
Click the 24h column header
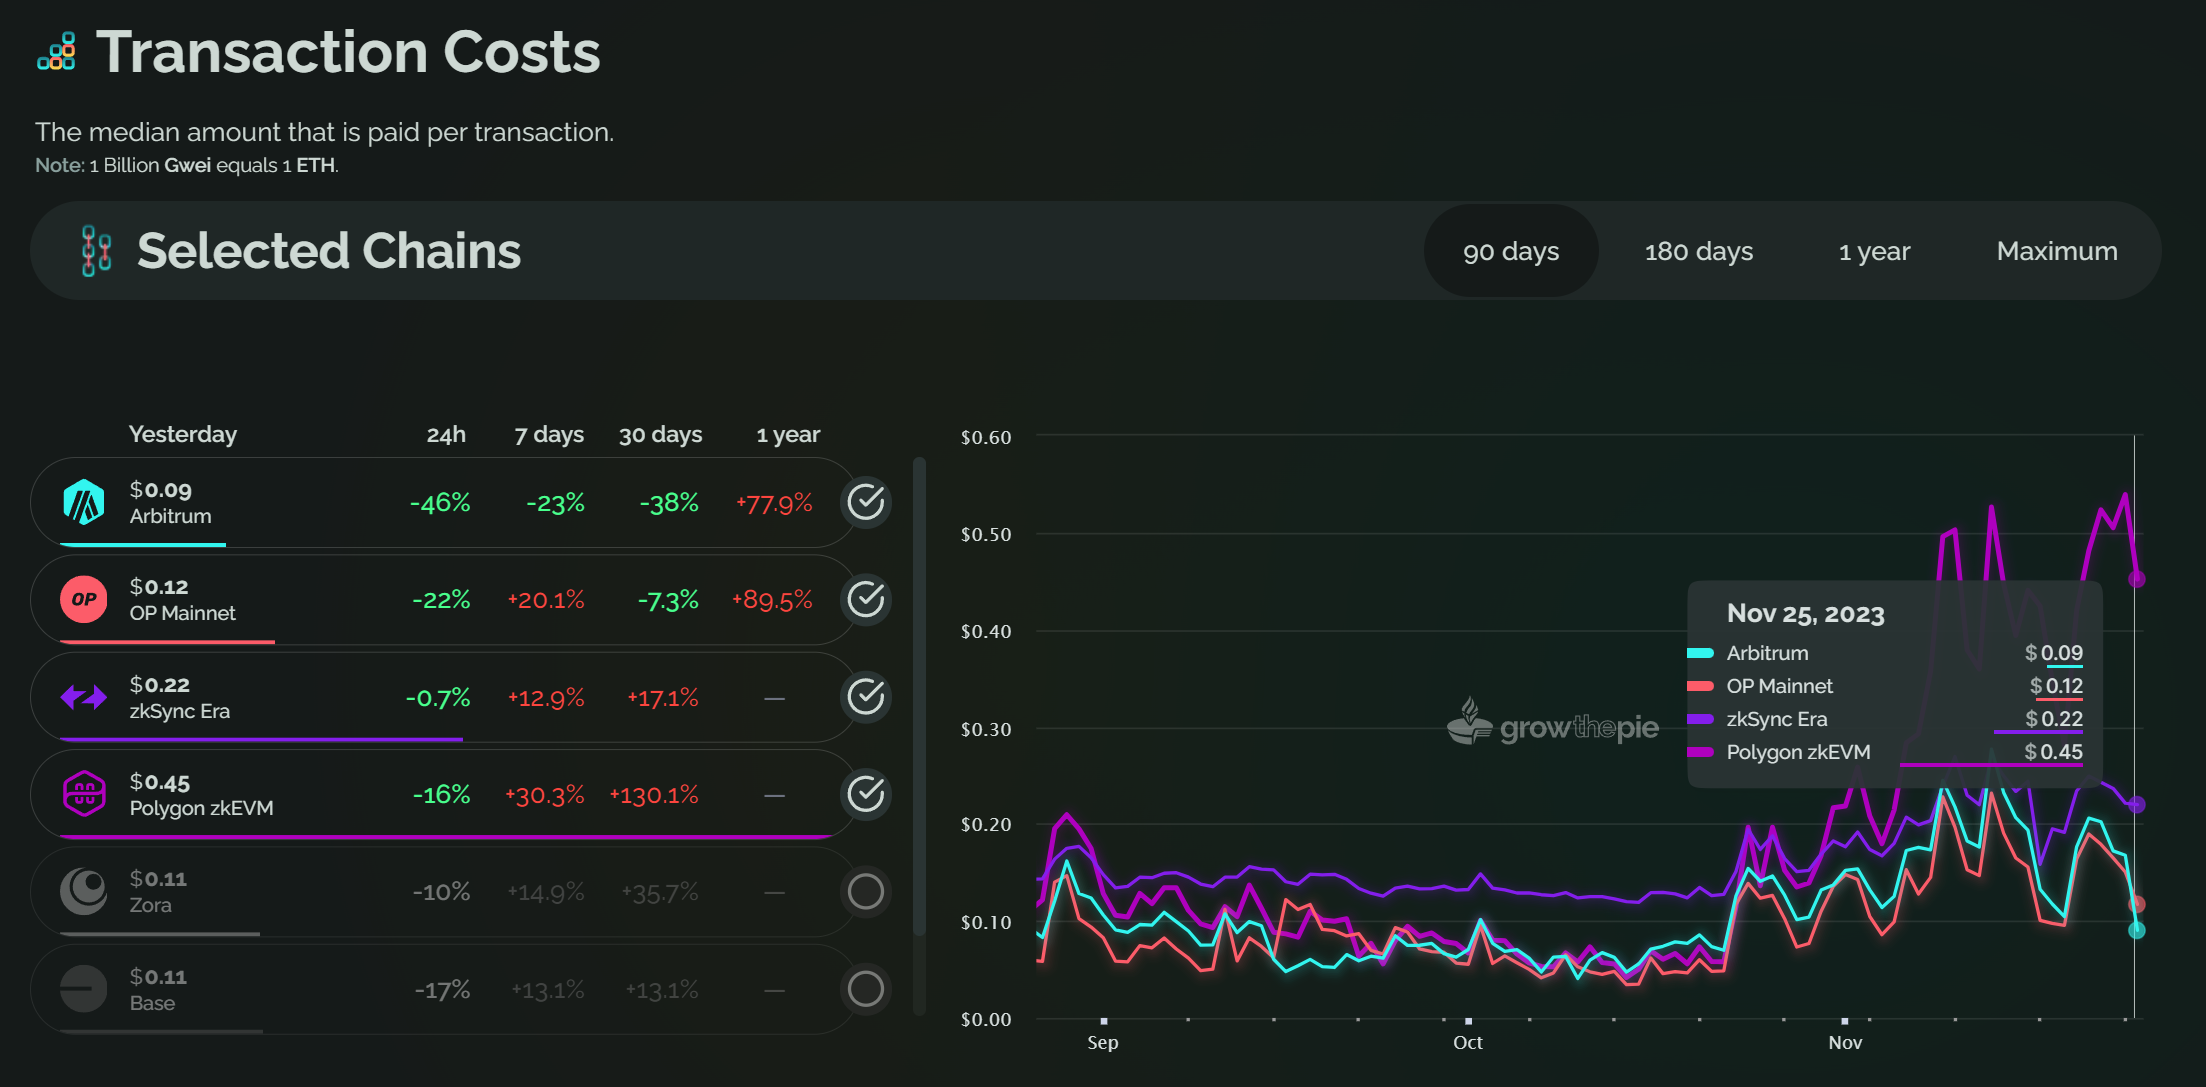[x=446, y=434]
